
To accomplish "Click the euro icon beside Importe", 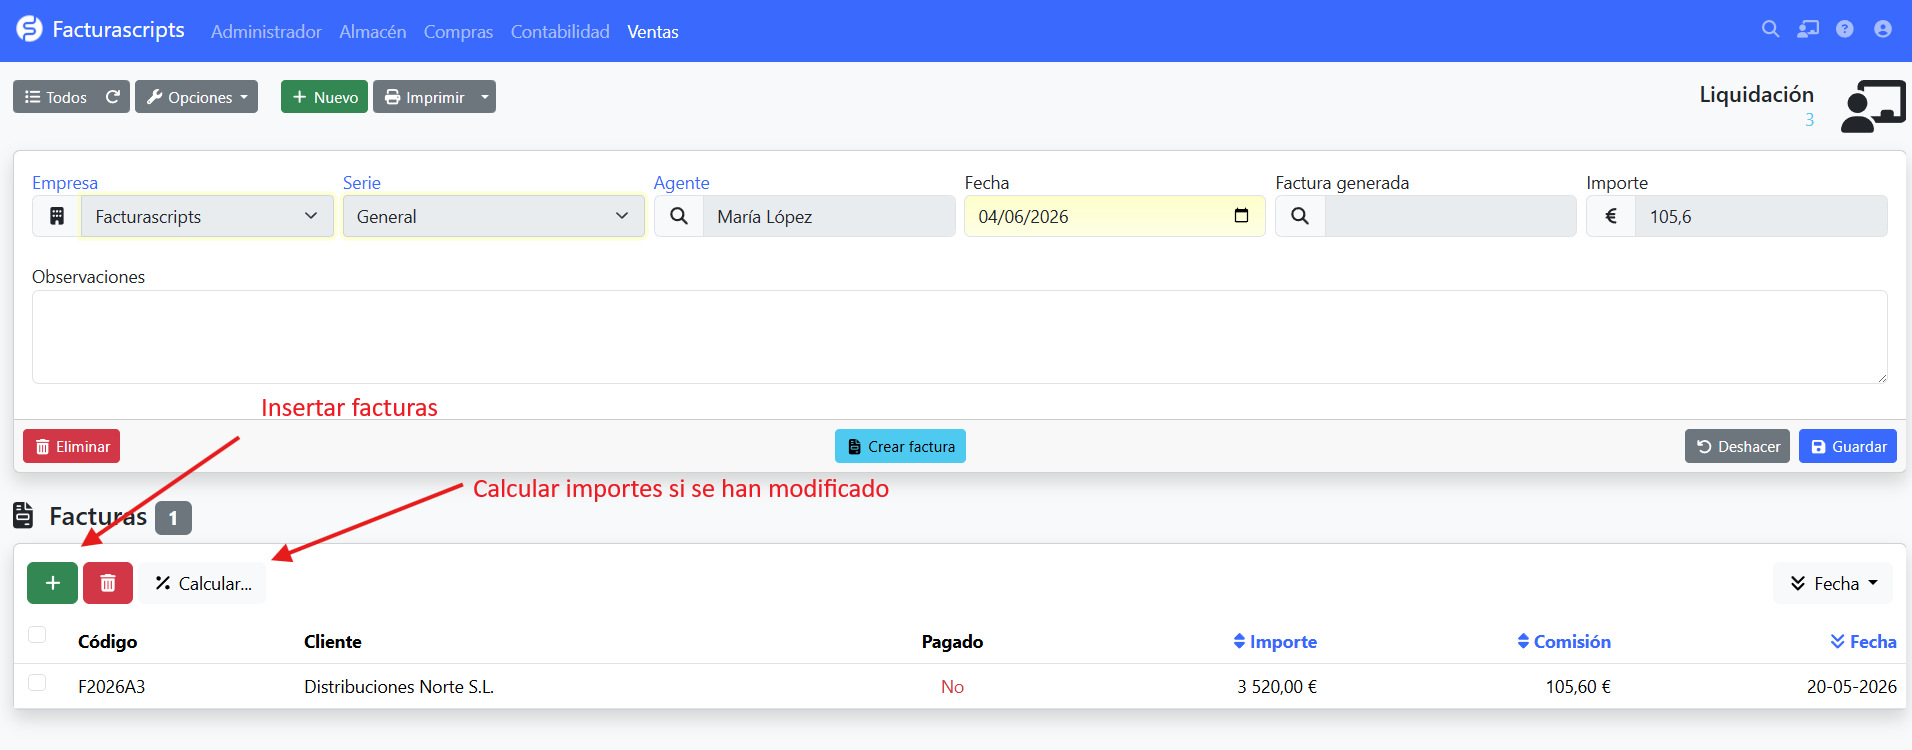I will (1611, 216).
